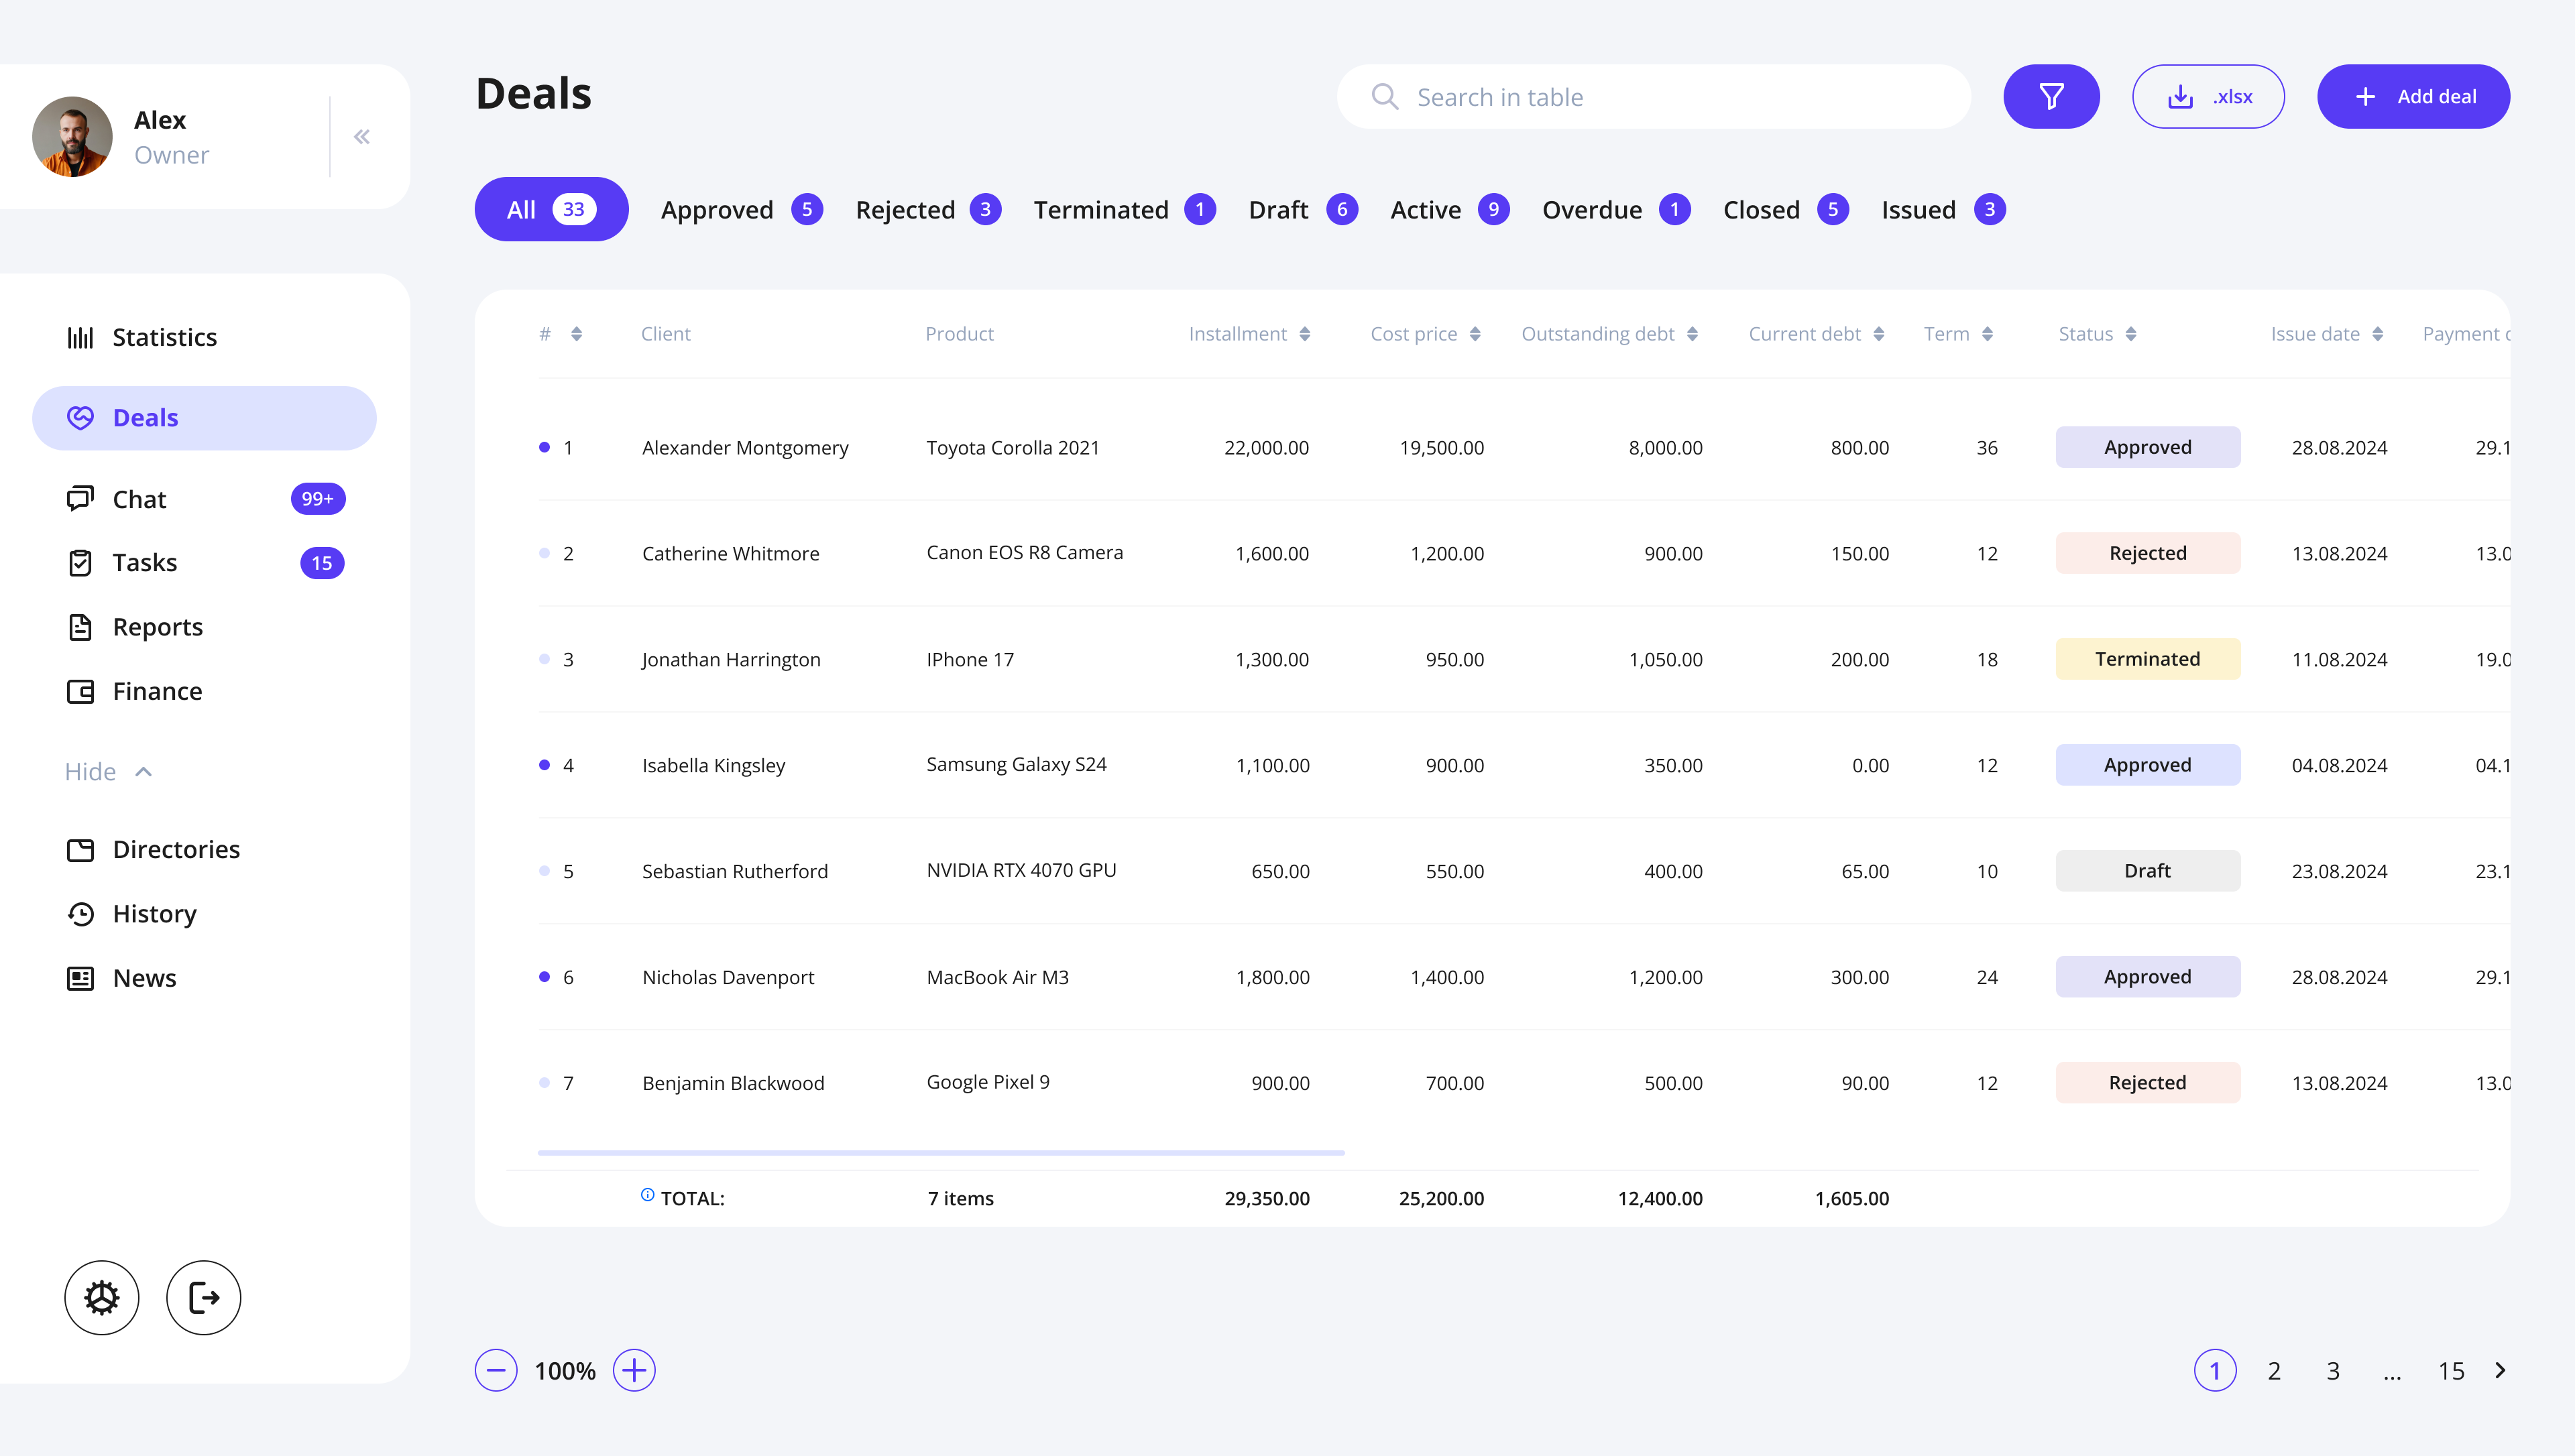Click the logout icon button
The height and width of the screenshot is (1456, 2575).
point(203,1297)
